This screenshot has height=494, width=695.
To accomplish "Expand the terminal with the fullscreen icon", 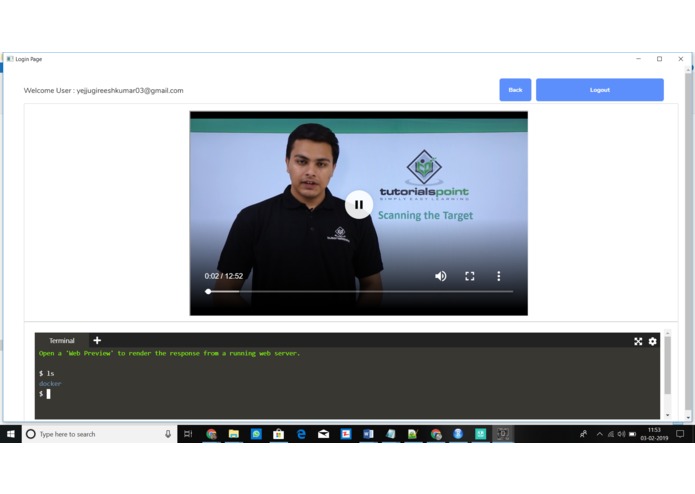I will coord(638,341).
